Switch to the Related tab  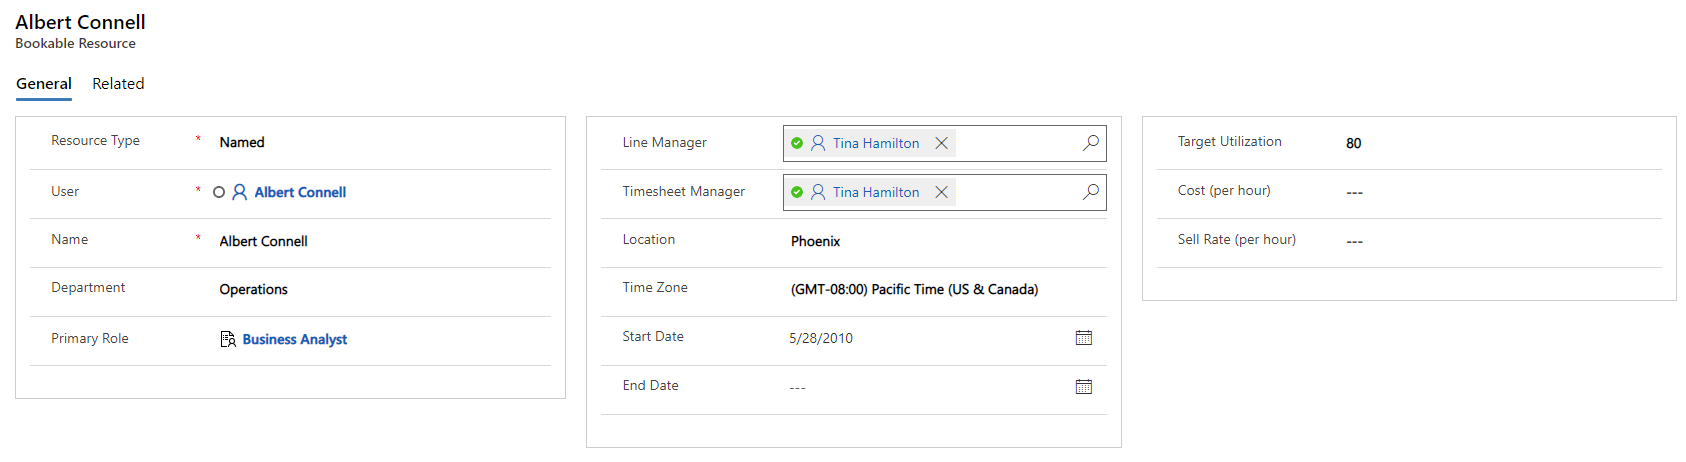118,84
